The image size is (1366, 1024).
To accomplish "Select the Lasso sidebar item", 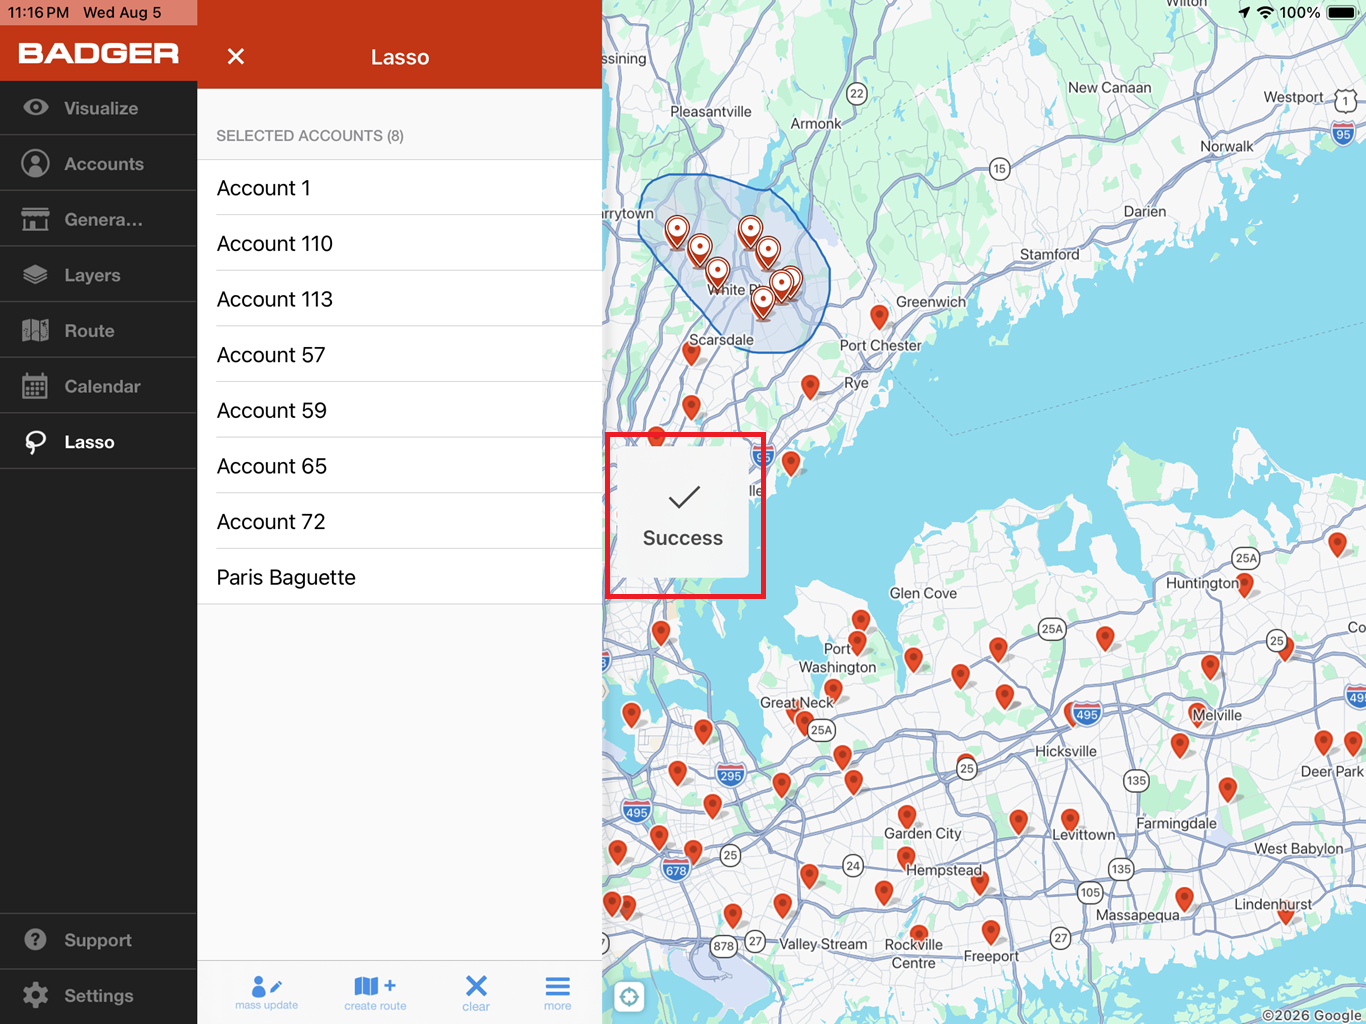I will pos(98,442).
